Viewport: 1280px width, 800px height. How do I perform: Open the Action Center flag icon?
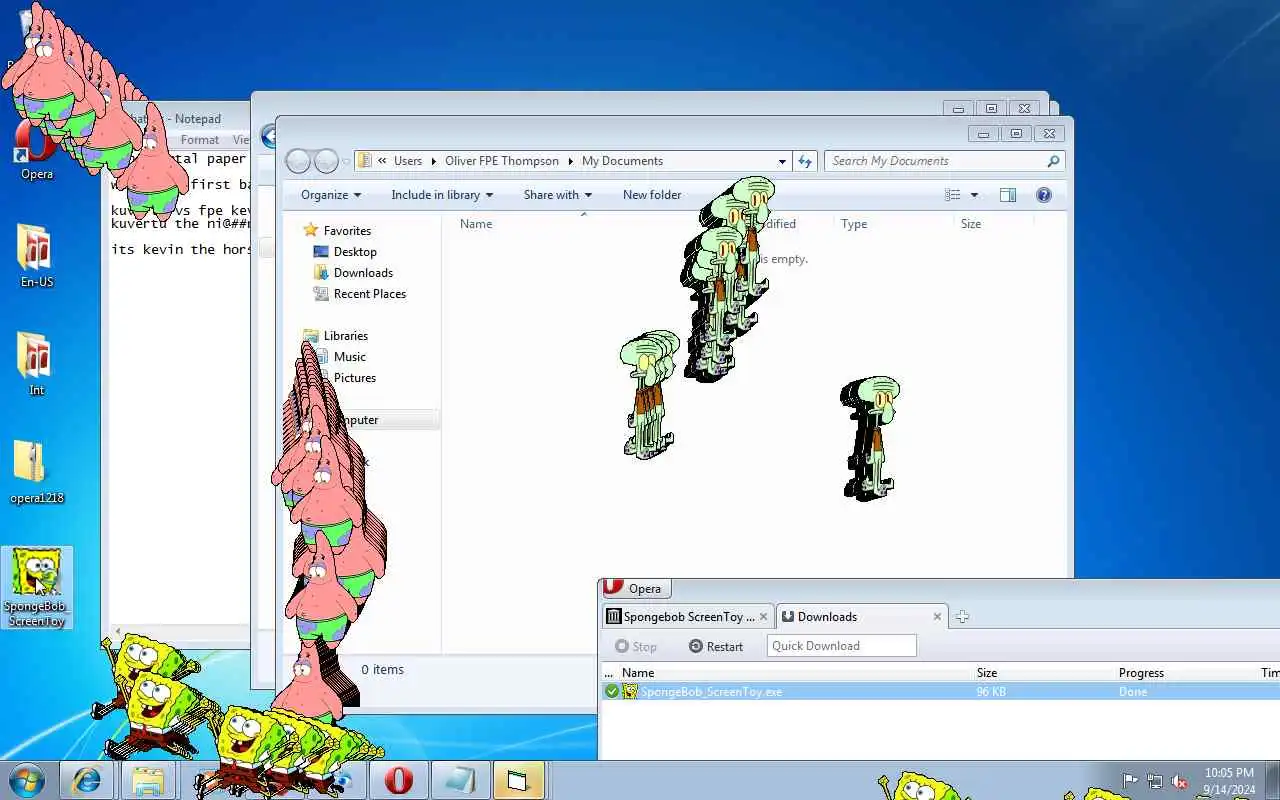coord(1130,781)
